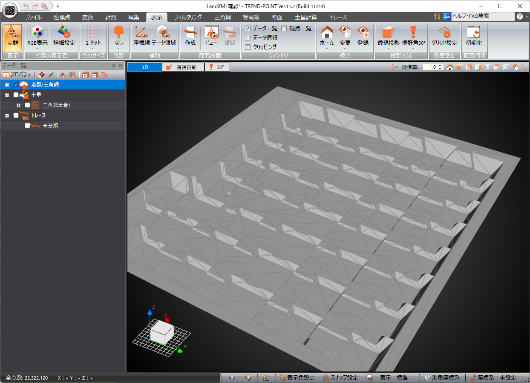Adjust the 1.0 emphasis rate stepper arrows

(440, 67)
